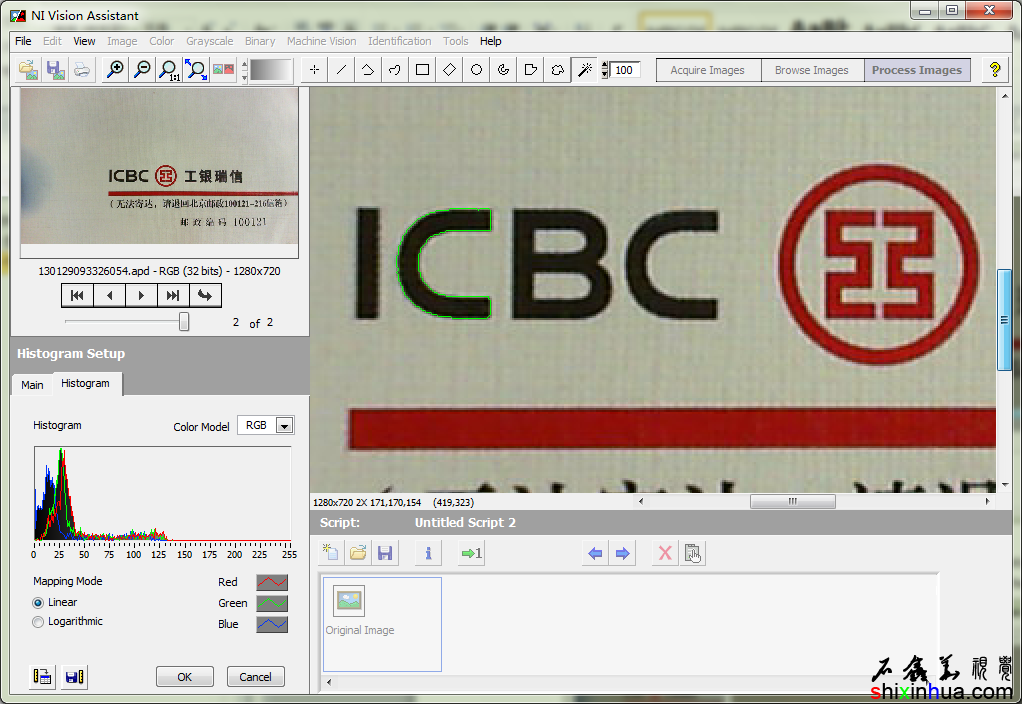Switch to the Main tab
Screen dimensions: 1022x704
pos(32,385)
